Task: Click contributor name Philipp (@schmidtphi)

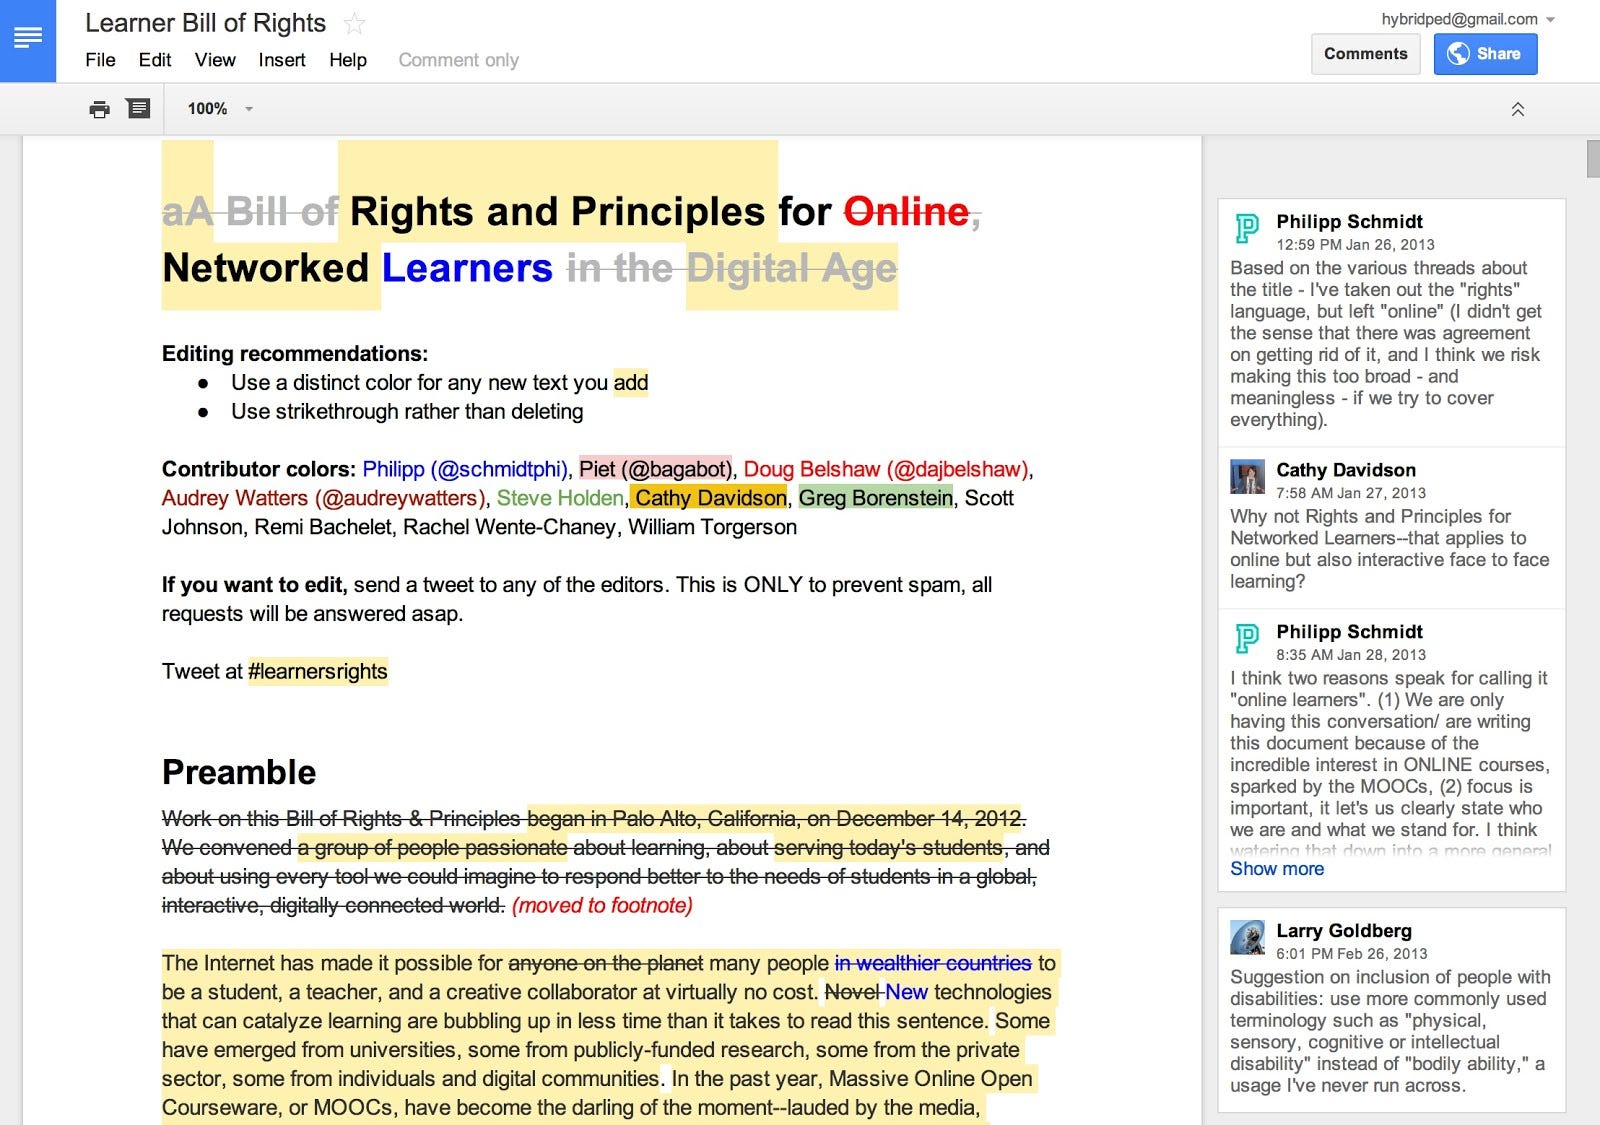Action: [x=465, y=469]
